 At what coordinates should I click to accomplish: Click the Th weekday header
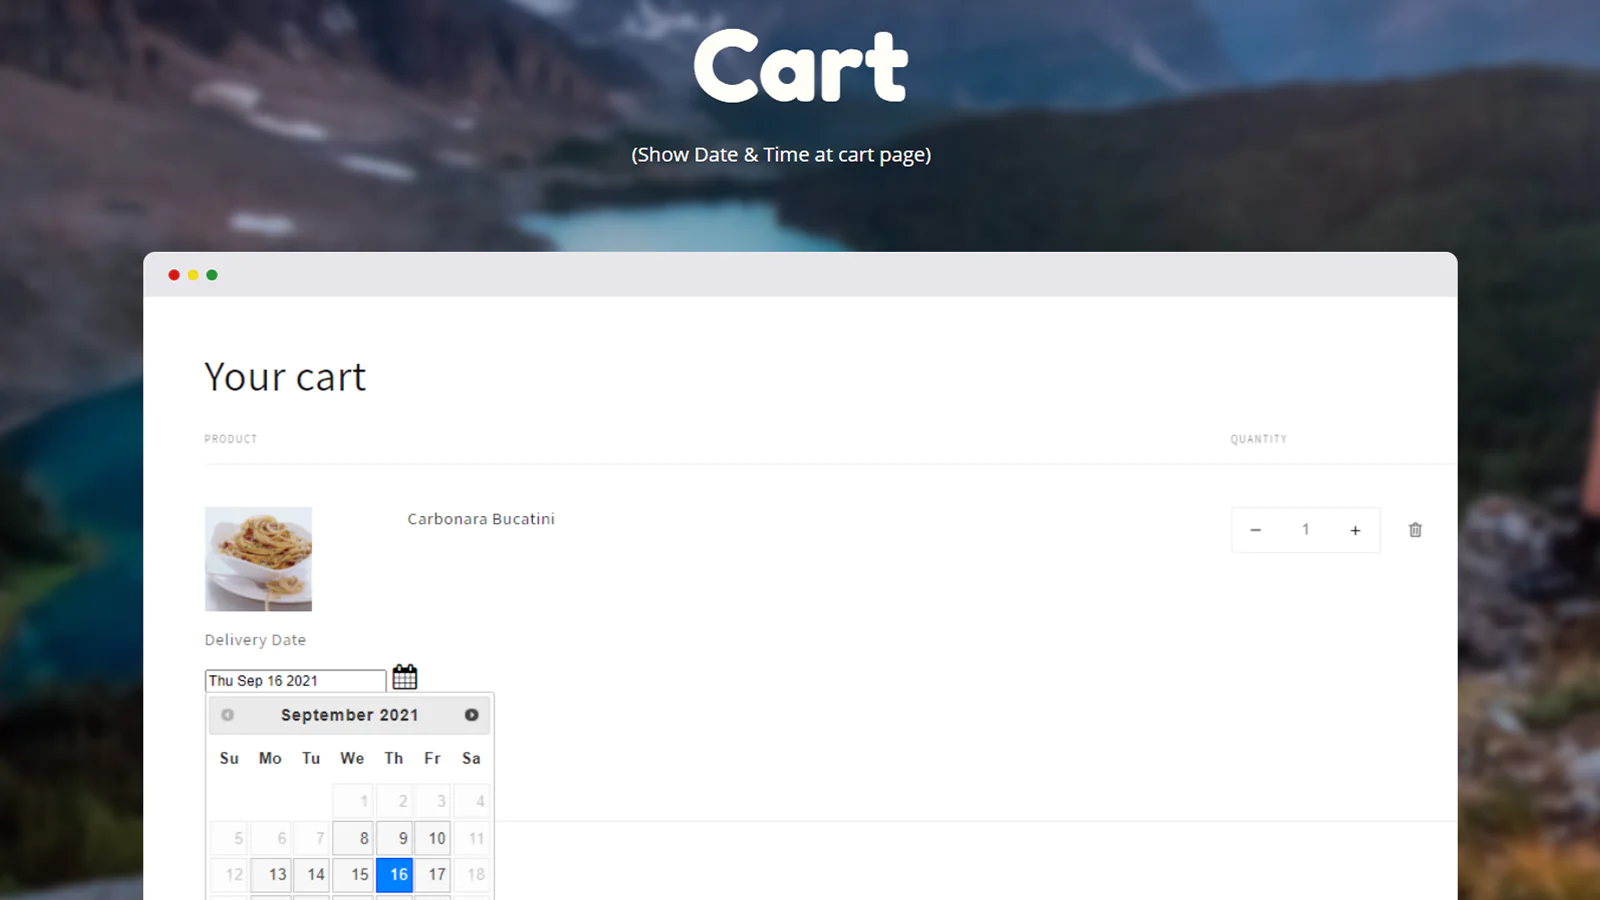[x=394, y=758]
